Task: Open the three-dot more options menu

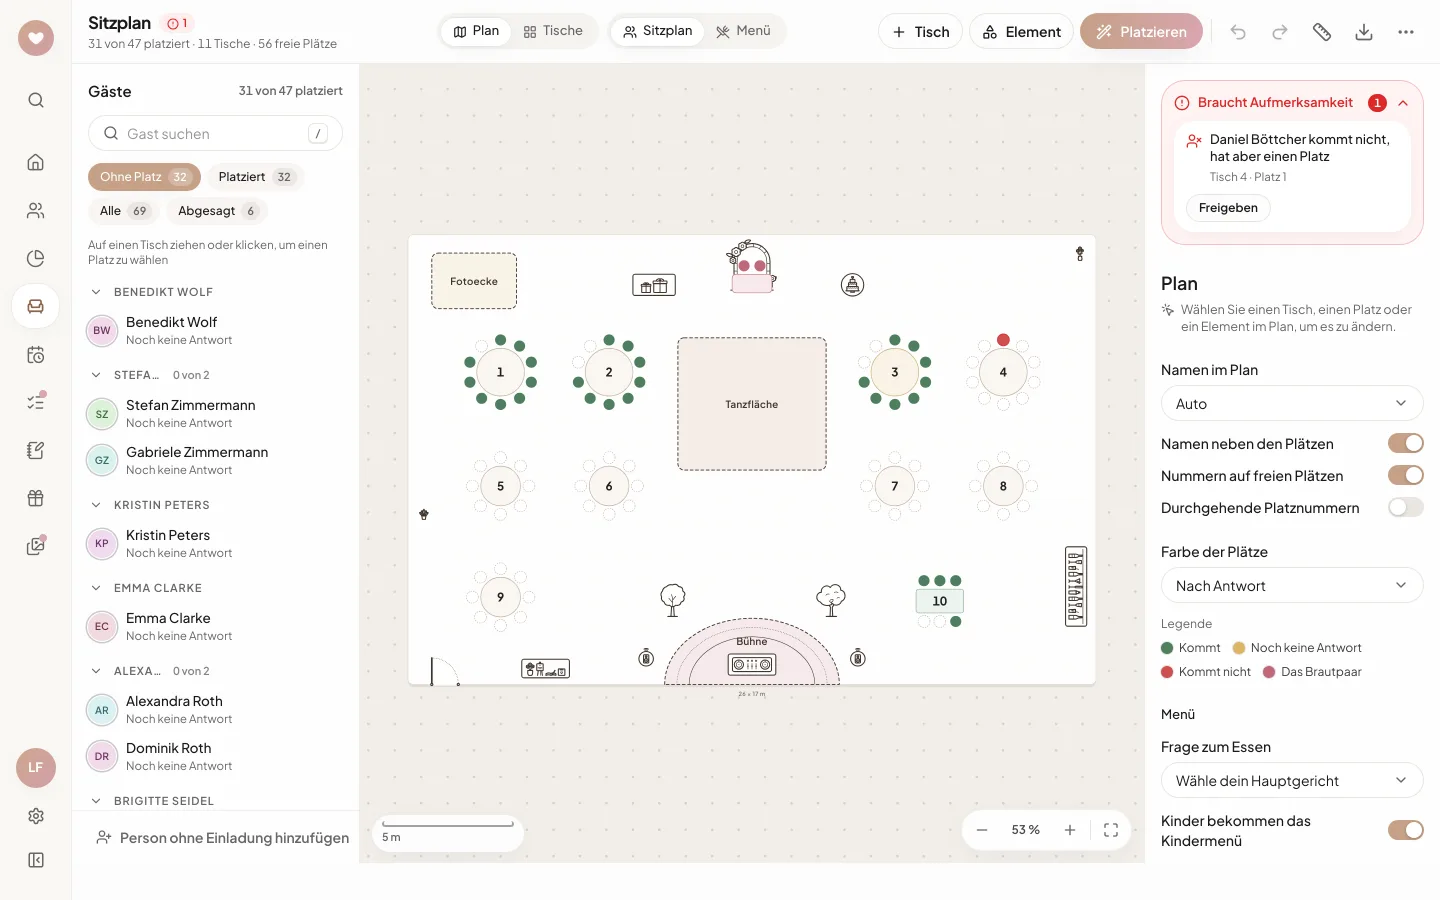Action: click(1406, 32)
